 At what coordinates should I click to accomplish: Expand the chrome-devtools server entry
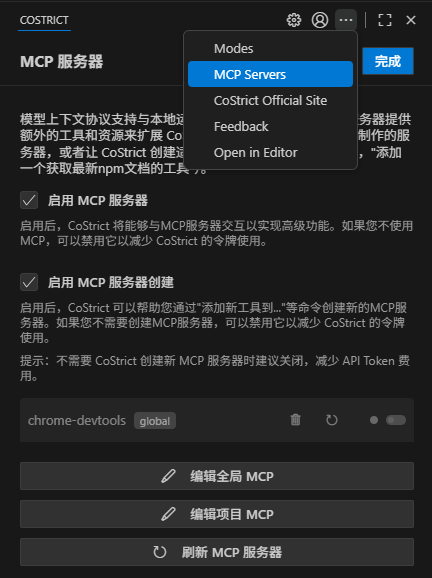click(77, 420)
